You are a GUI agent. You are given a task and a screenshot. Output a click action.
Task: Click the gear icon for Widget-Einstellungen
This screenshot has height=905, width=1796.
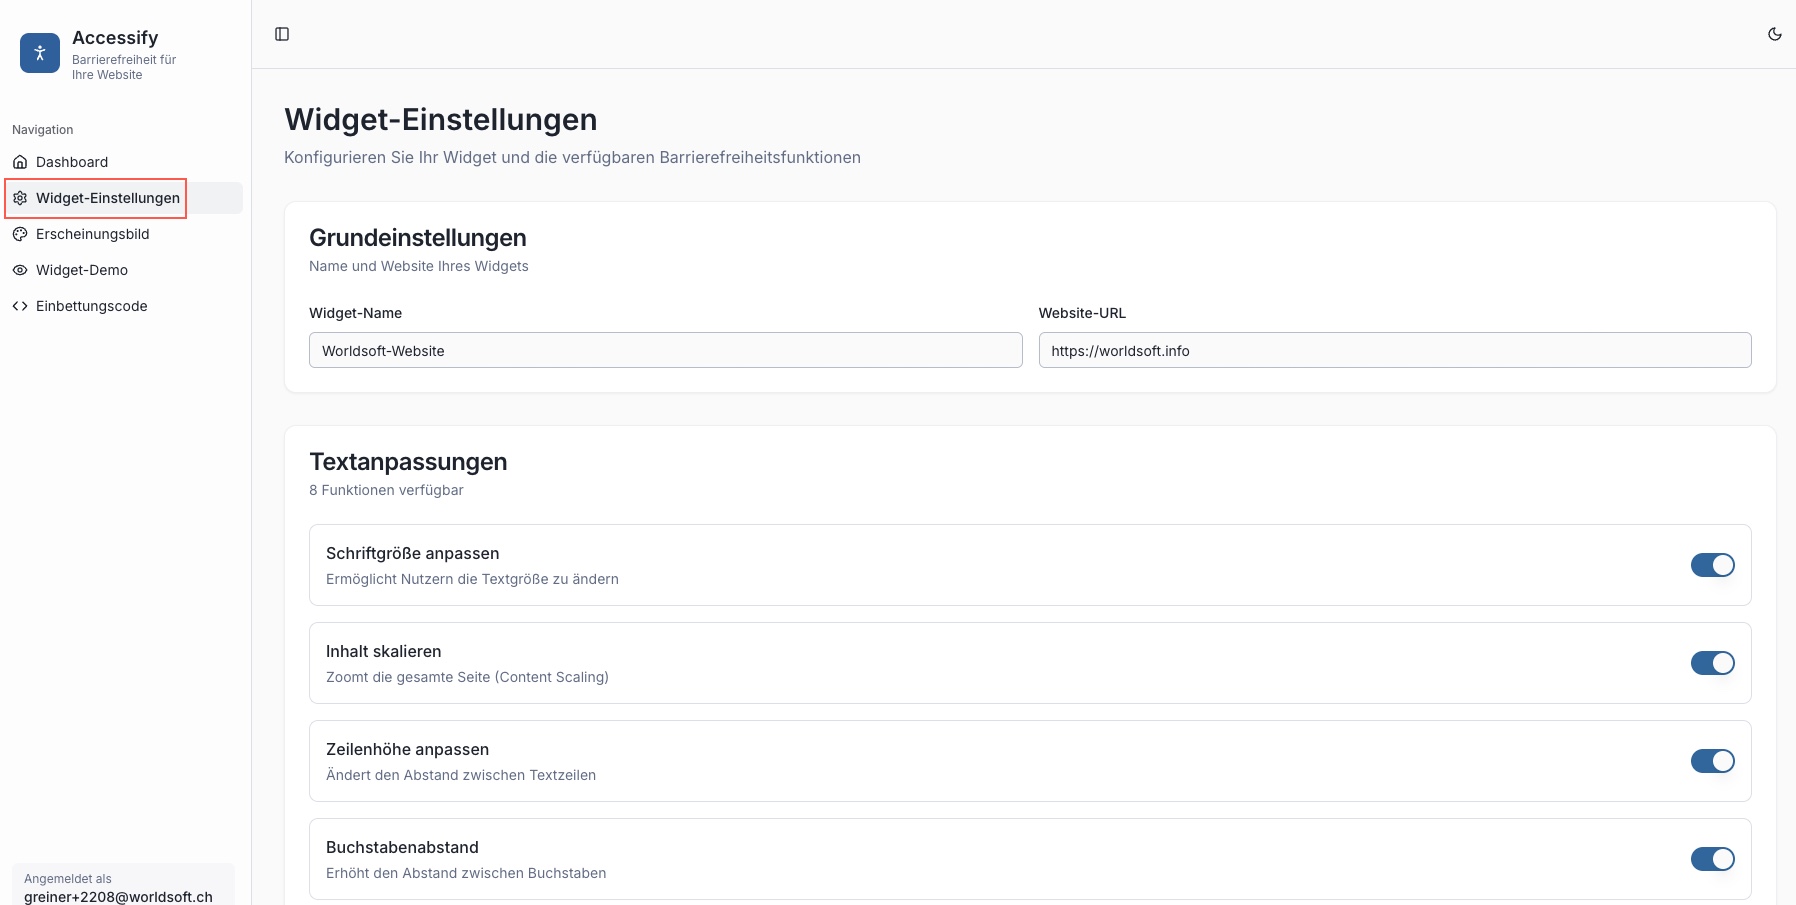(x=20, y=198)
